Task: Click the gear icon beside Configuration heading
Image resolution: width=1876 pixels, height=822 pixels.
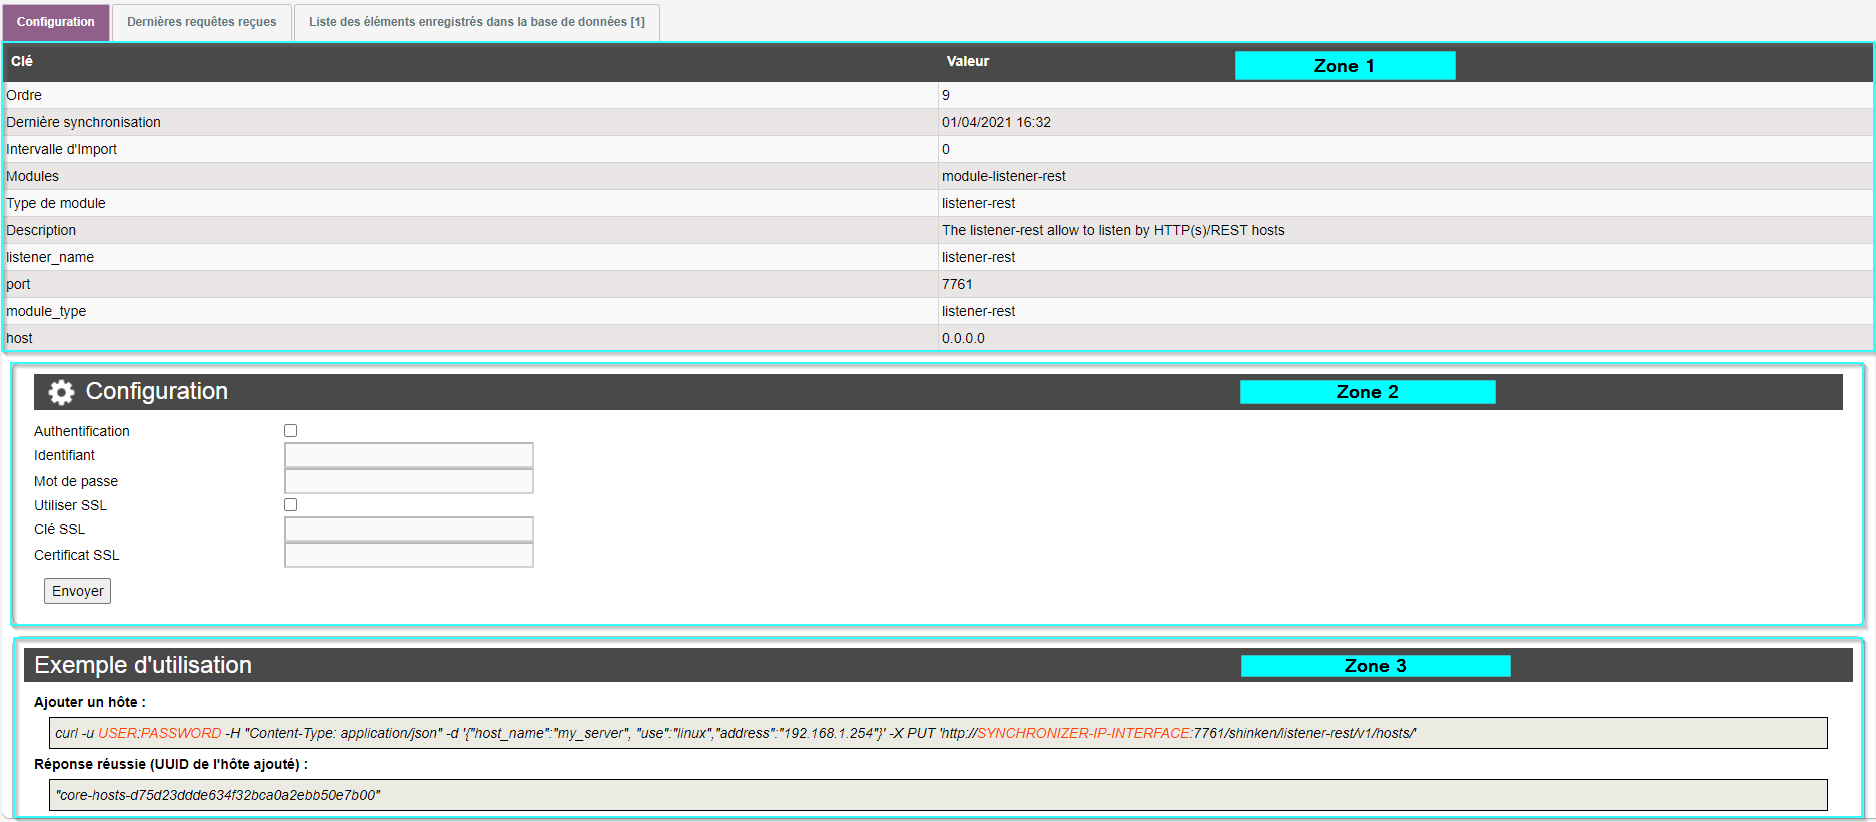Action: tap(61, 392)
